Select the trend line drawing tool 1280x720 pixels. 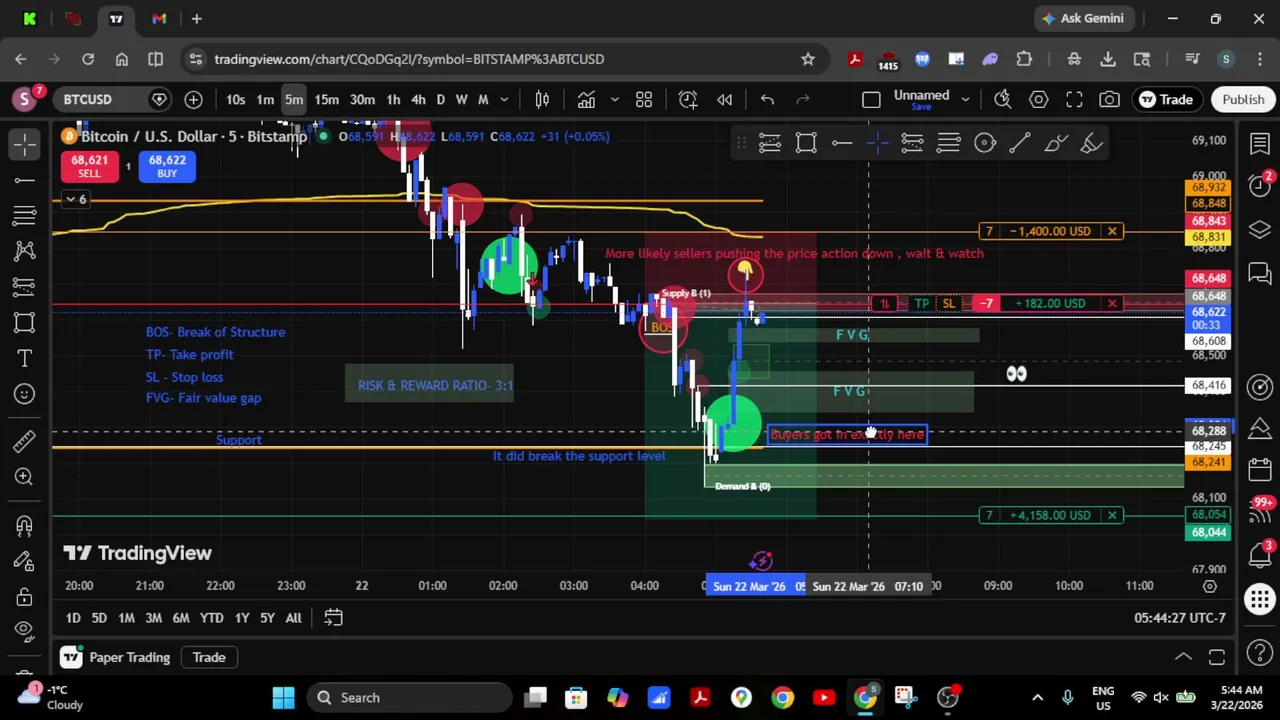[x=25, y=180]
